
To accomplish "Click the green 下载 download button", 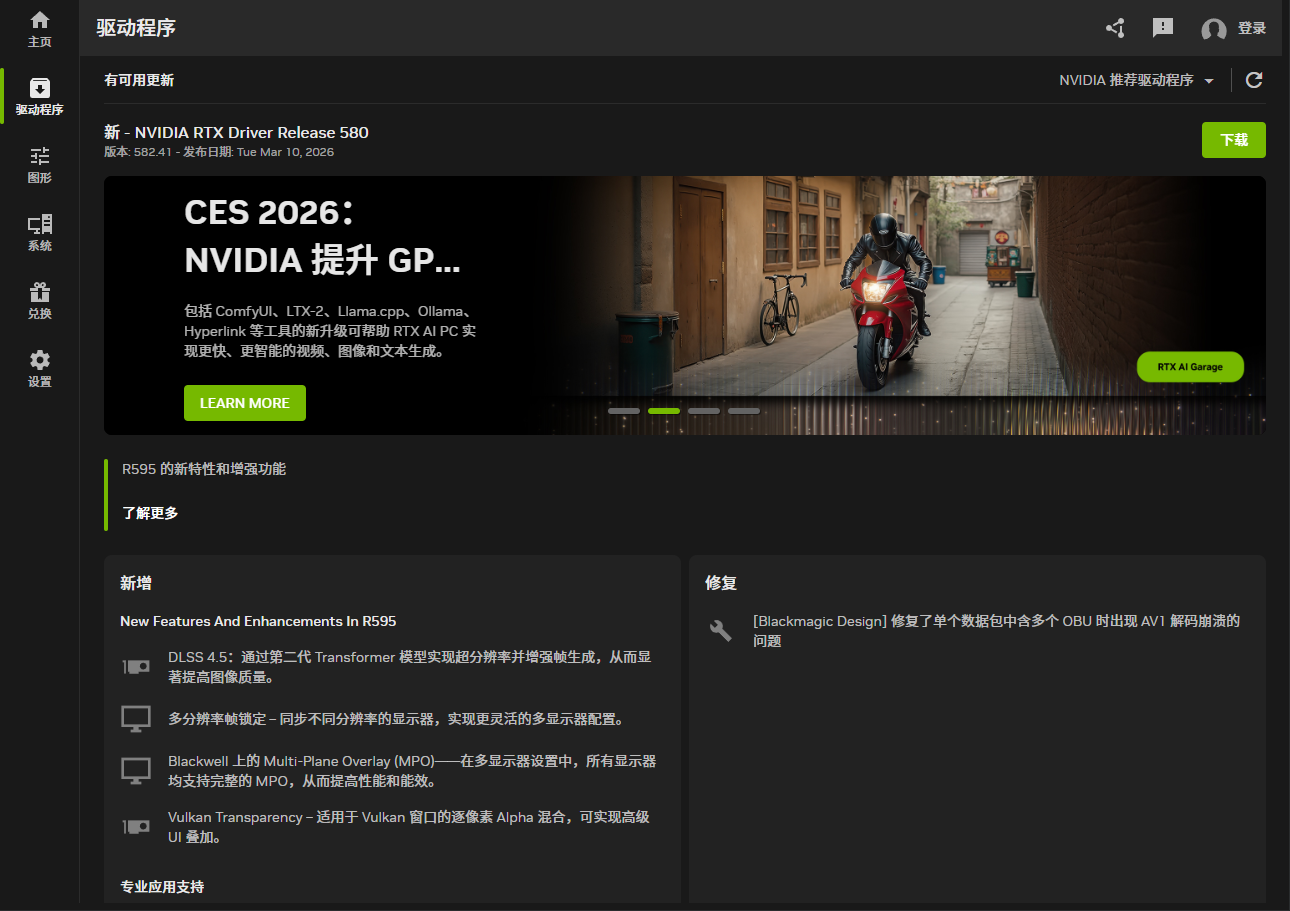I will (1233, 140).
